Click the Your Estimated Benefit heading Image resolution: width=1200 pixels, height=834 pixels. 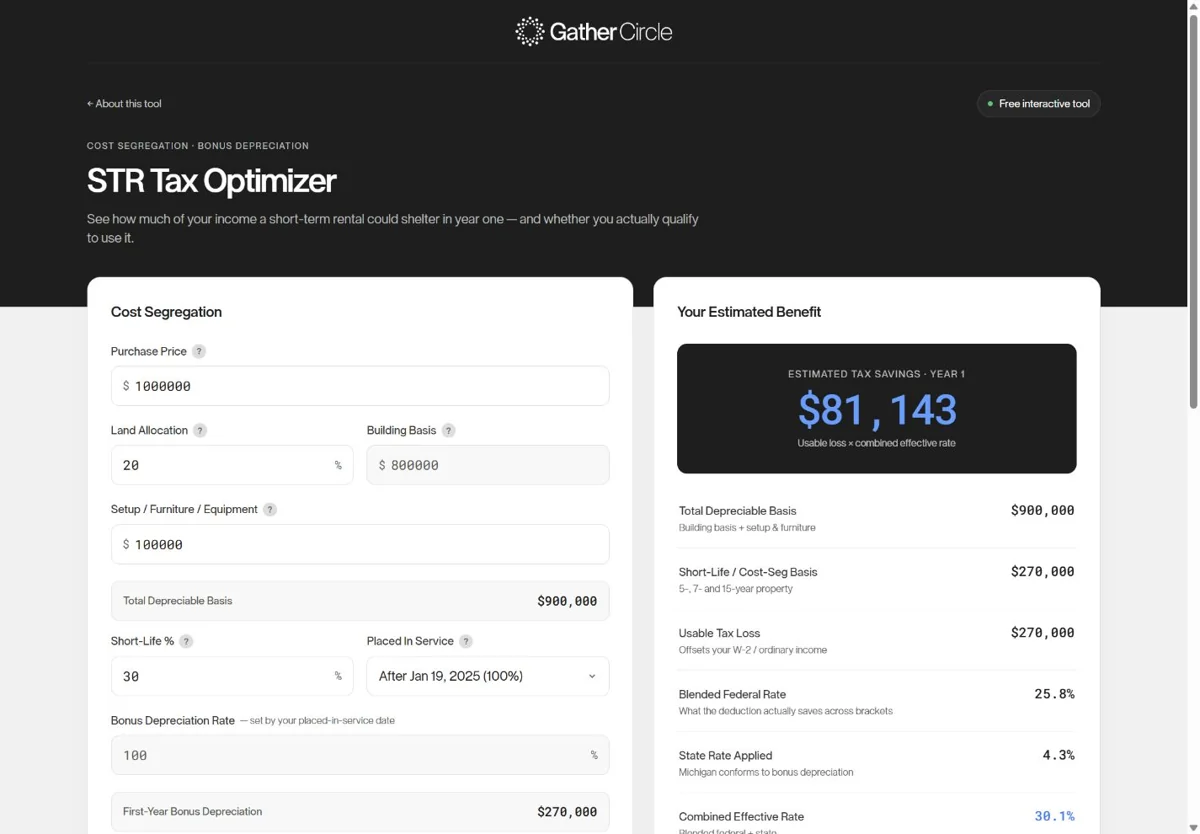pos(749,312)
